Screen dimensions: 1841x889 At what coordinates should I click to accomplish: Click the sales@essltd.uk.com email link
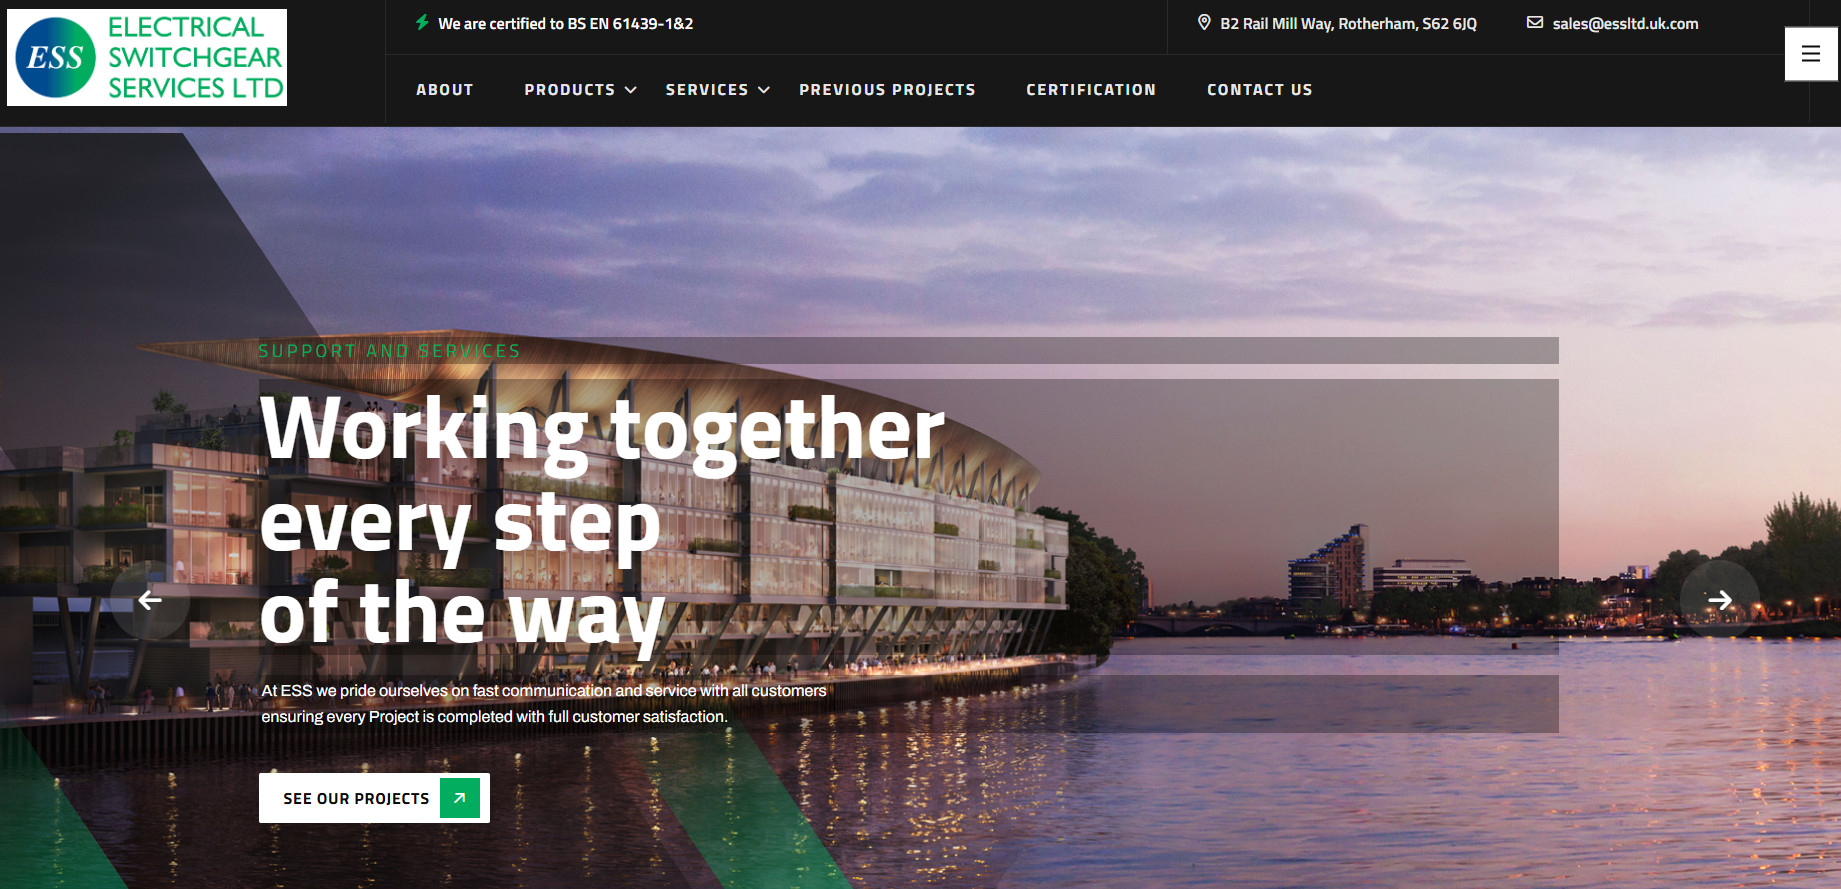pos(1625,23)
